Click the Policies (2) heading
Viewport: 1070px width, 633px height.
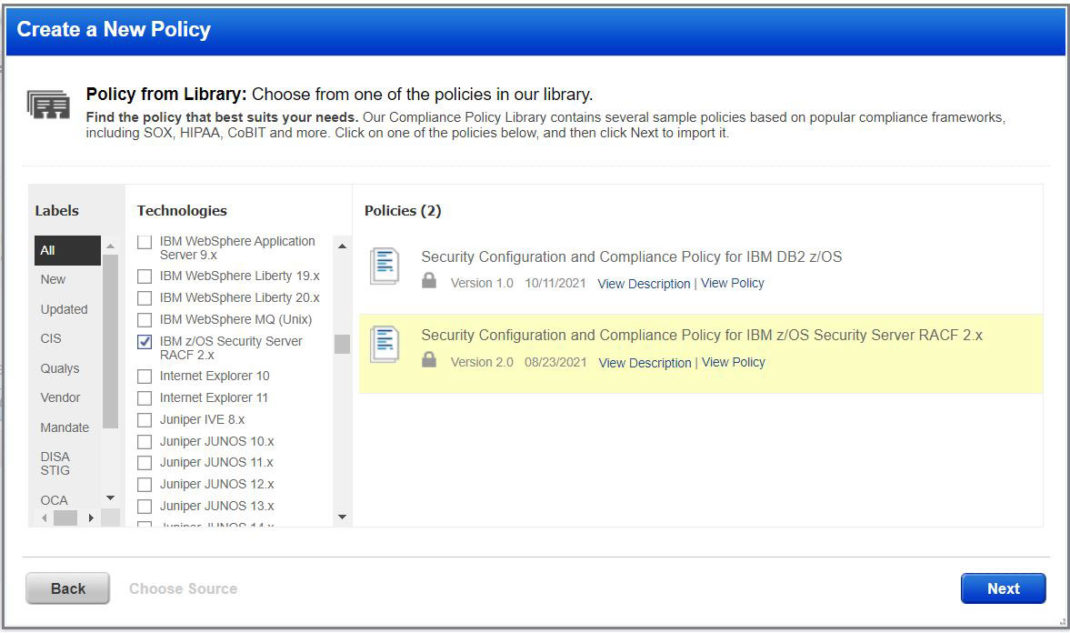pyautogui.click(x=403, y=211)
